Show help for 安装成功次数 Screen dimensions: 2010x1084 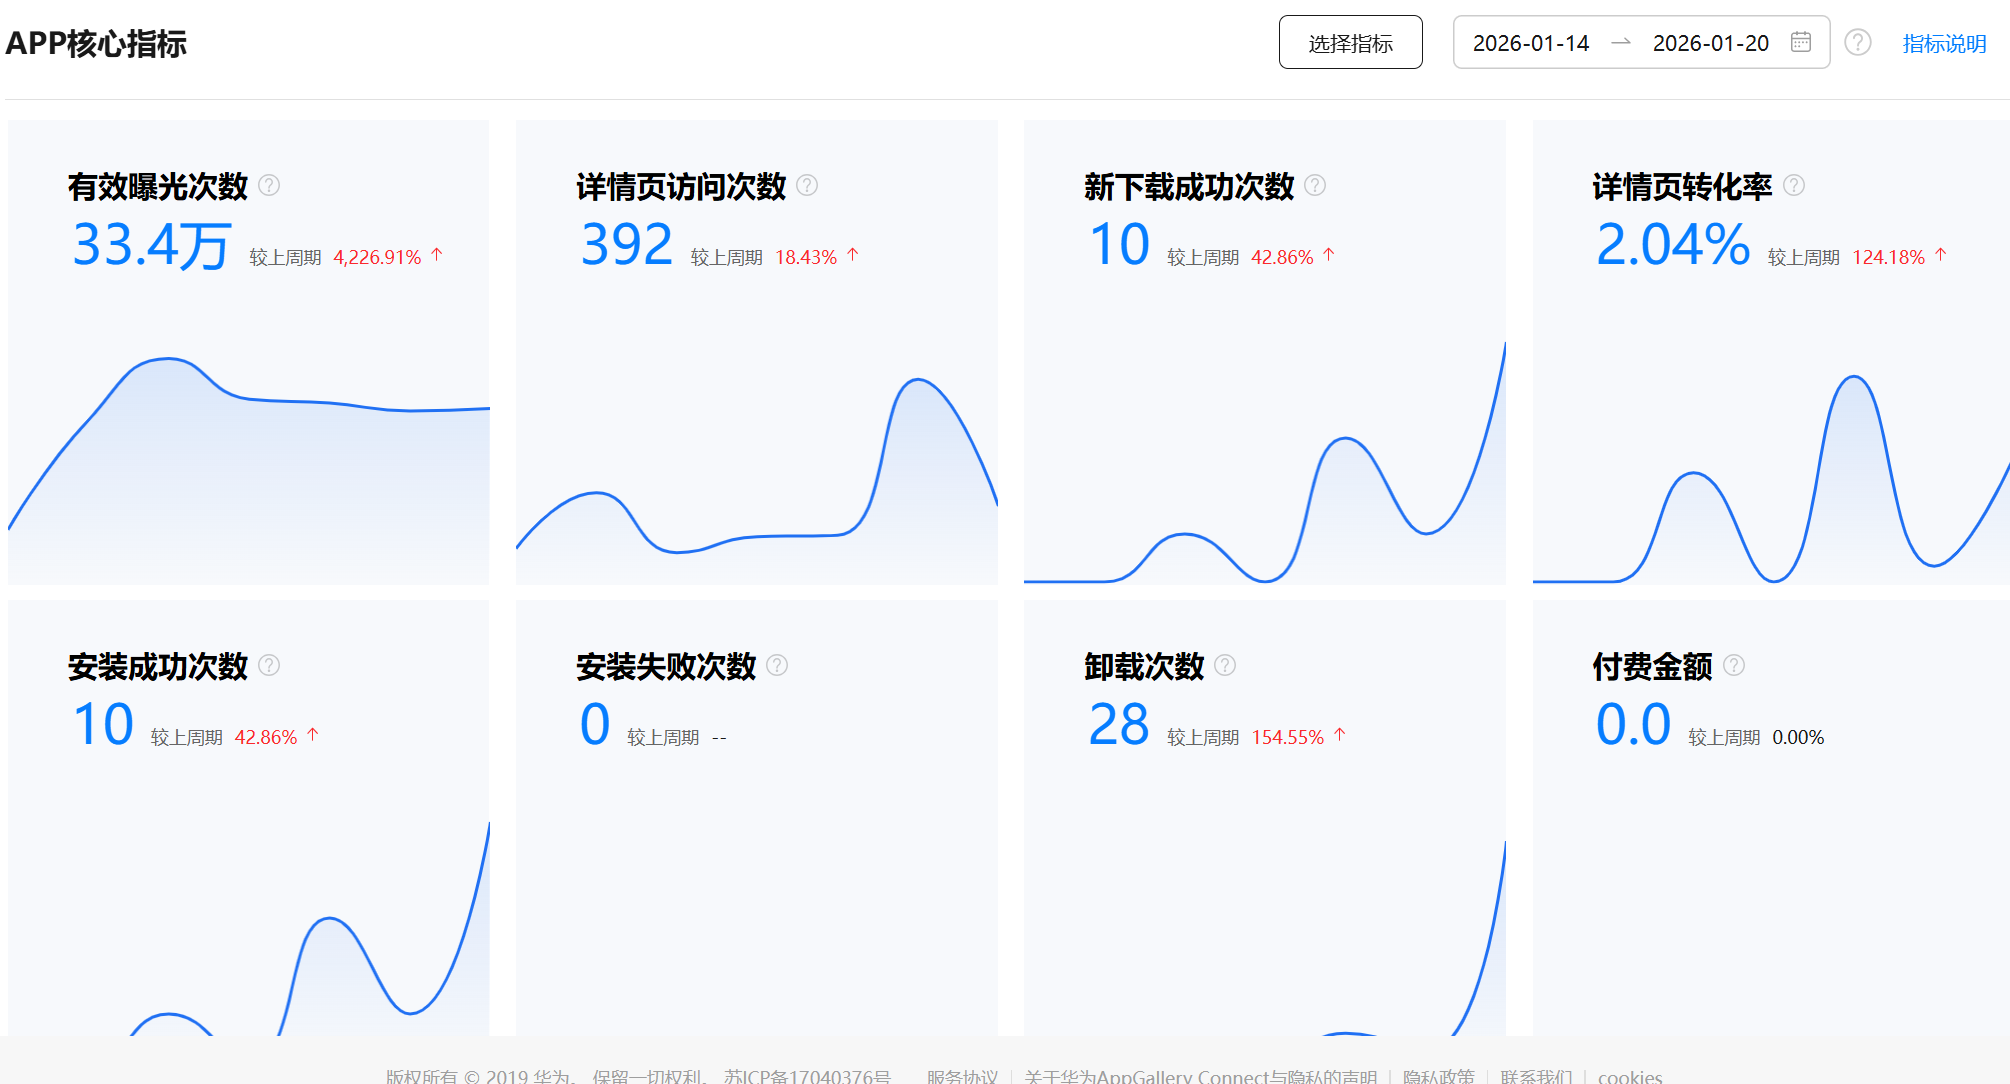(x=269, y=665)
